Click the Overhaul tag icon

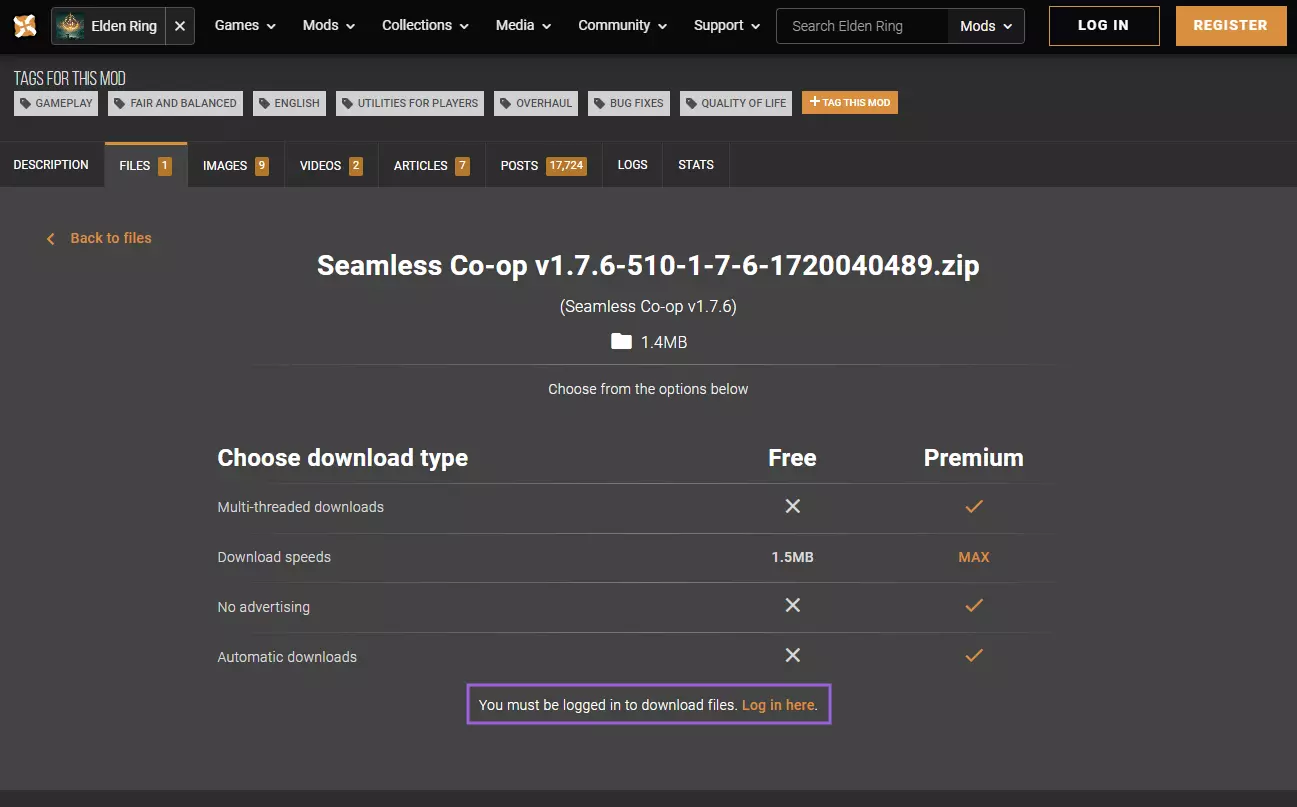click(505, 103)
